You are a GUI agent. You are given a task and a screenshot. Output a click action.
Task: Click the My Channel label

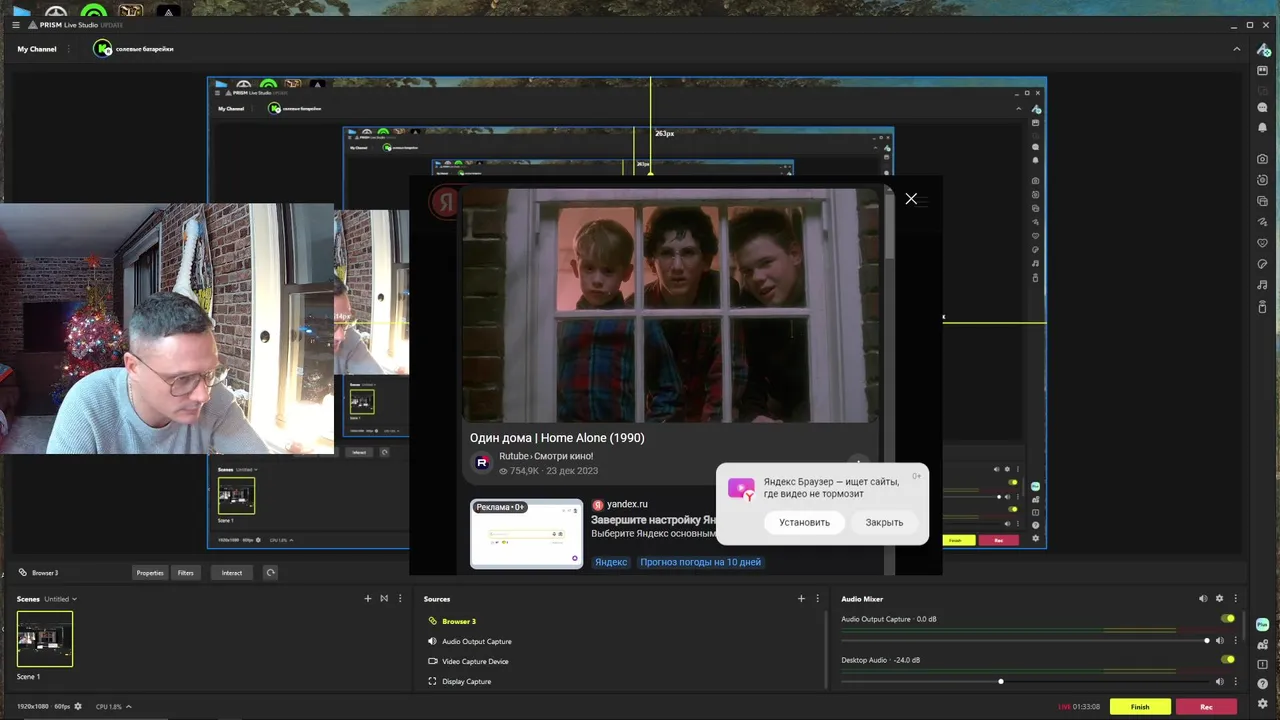37,49
